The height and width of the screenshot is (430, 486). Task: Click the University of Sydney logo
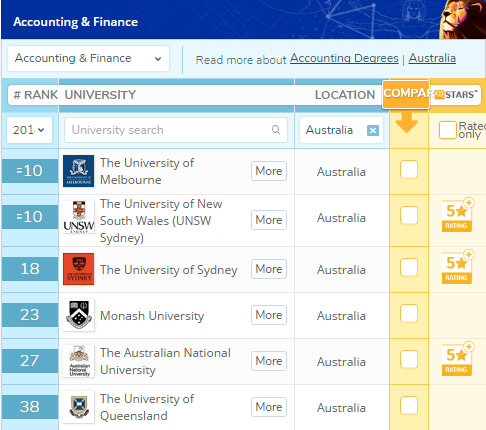click(x=78, y=269)
